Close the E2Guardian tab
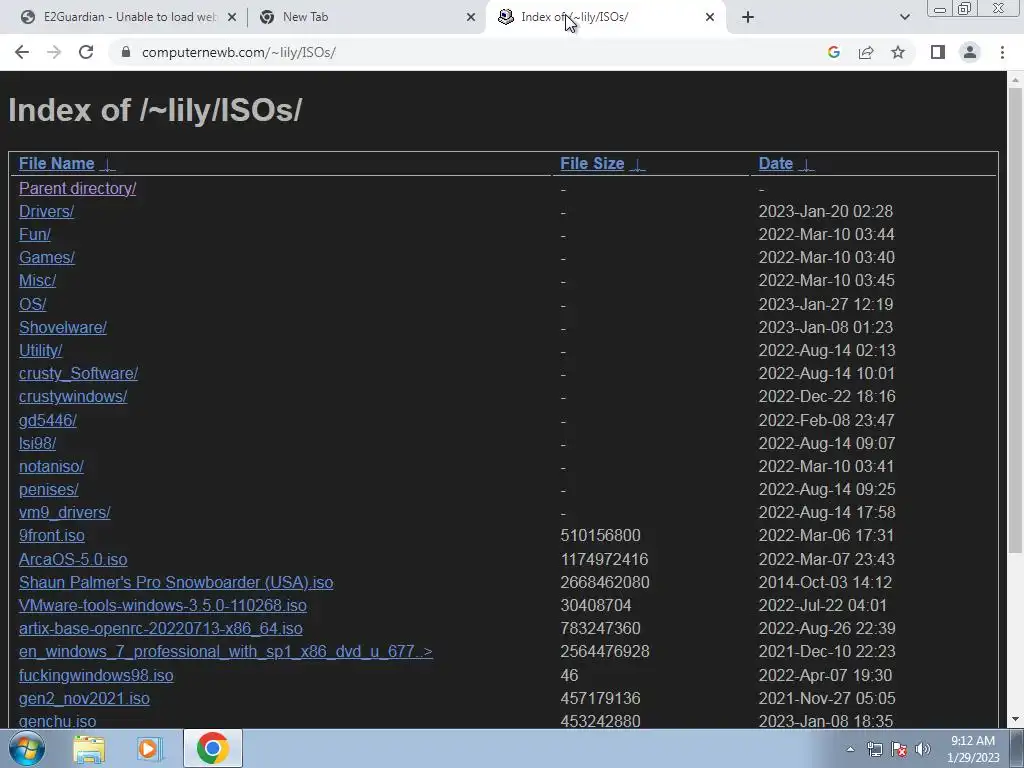 point(232,17)
